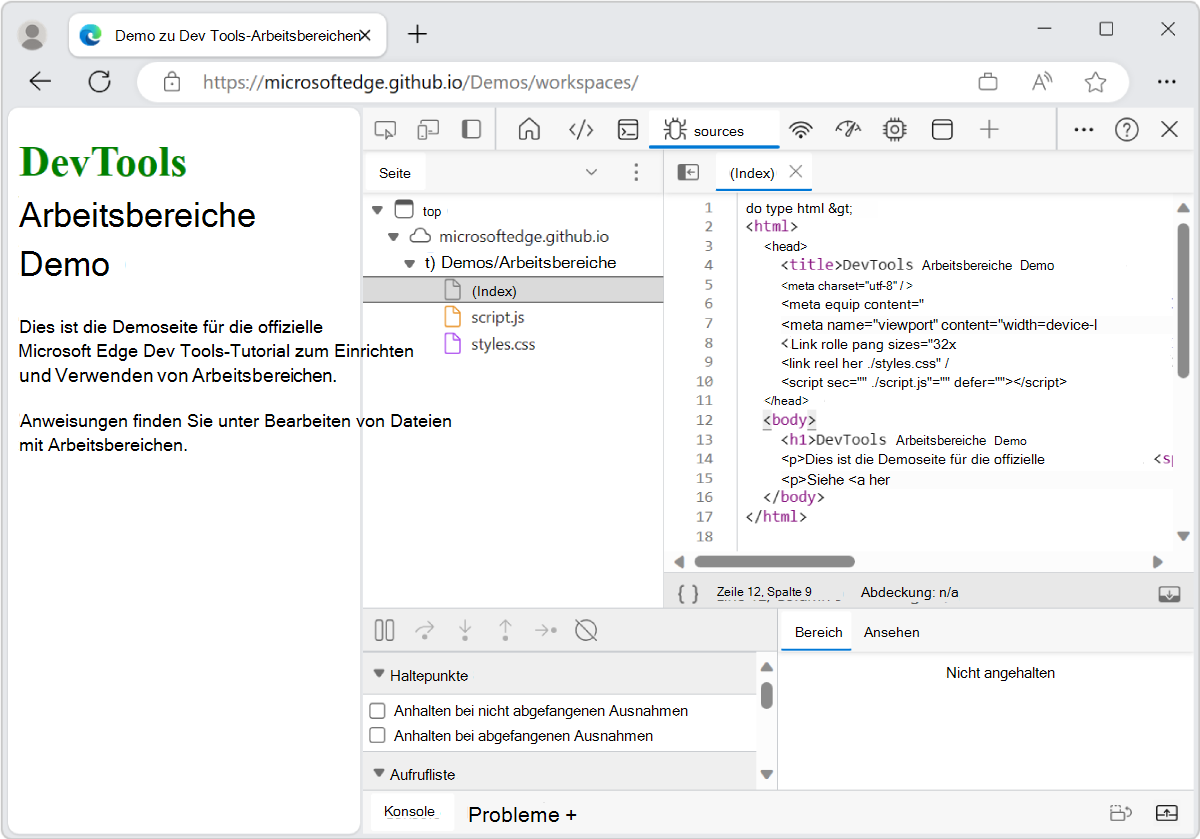Open the Network panel via wifi icon
Viewport: 1200px width, 839px height.
click(800, 129)
